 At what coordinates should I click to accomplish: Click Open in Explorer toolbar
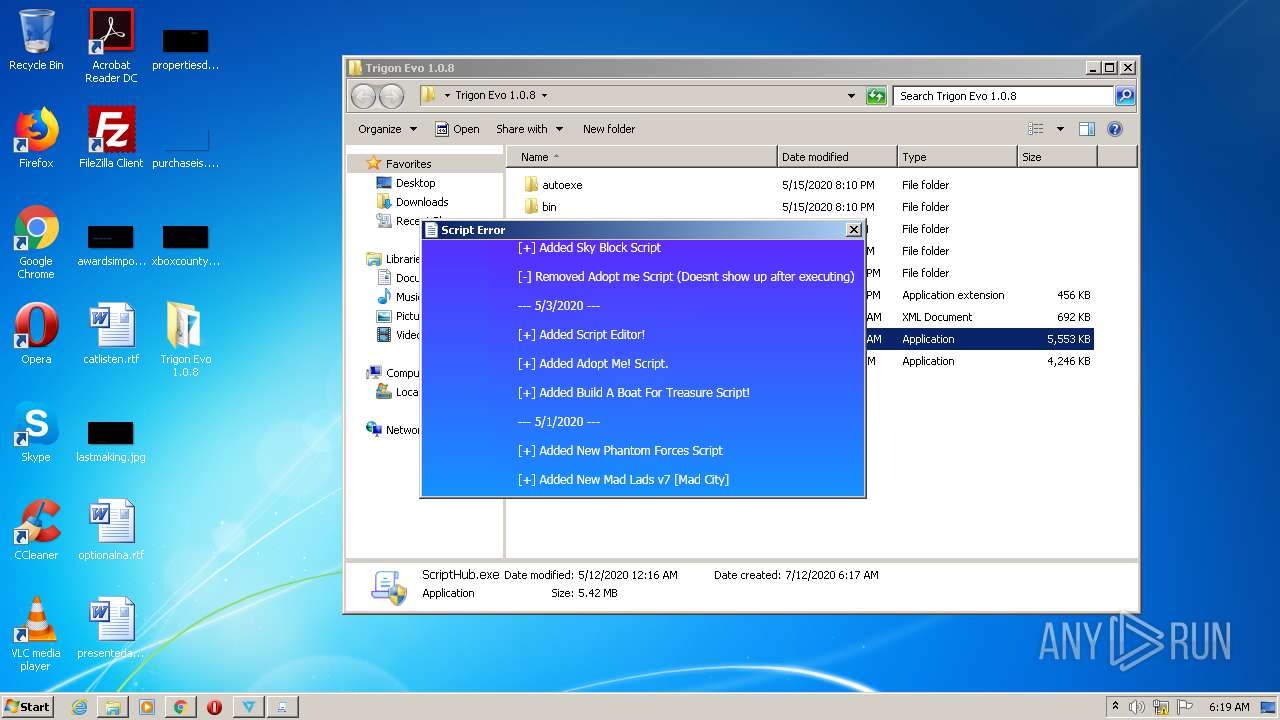(457, 129)
